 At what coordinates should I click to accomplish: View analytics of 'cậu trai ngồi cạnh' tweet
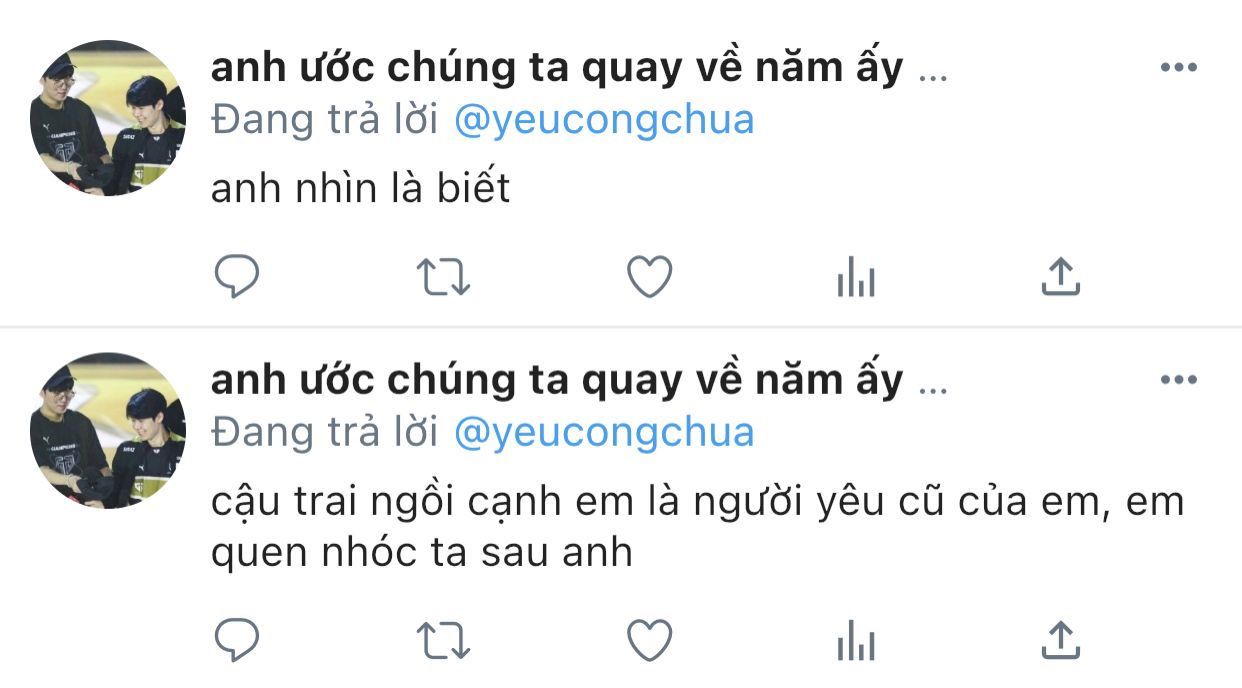pyautogui.click(x=856, y=640)
